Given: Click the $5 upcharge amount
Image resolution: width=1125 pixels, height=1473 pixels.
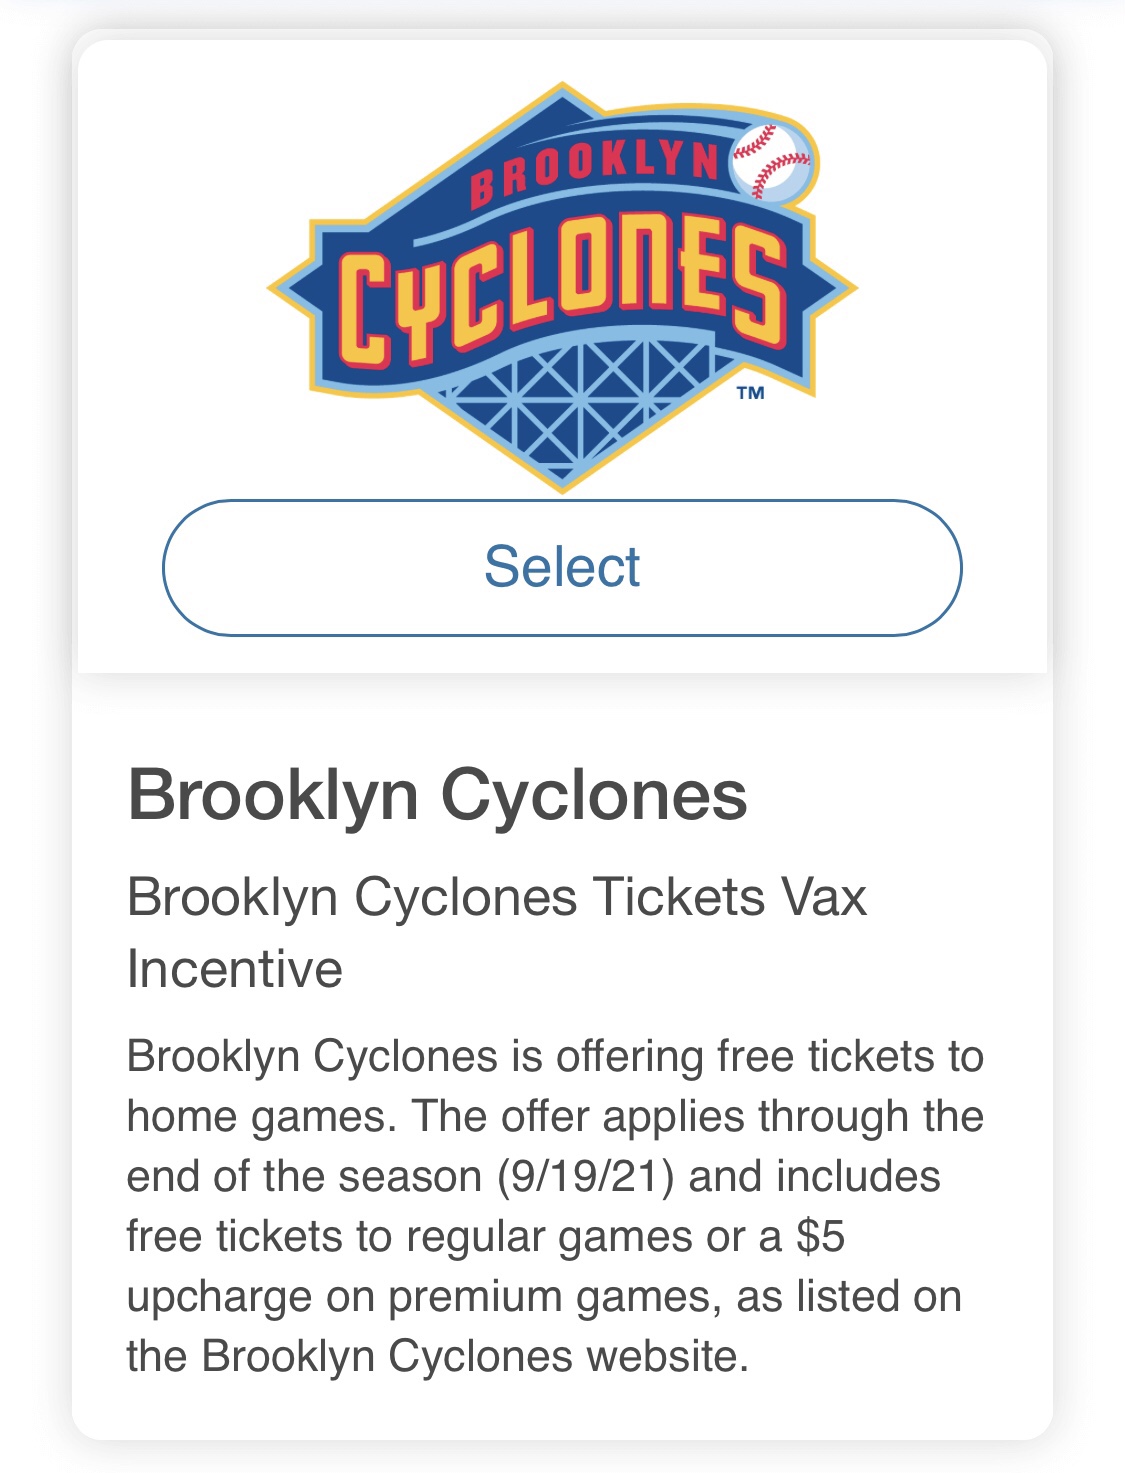Looking at the screenshot, I should point(820,1237).
